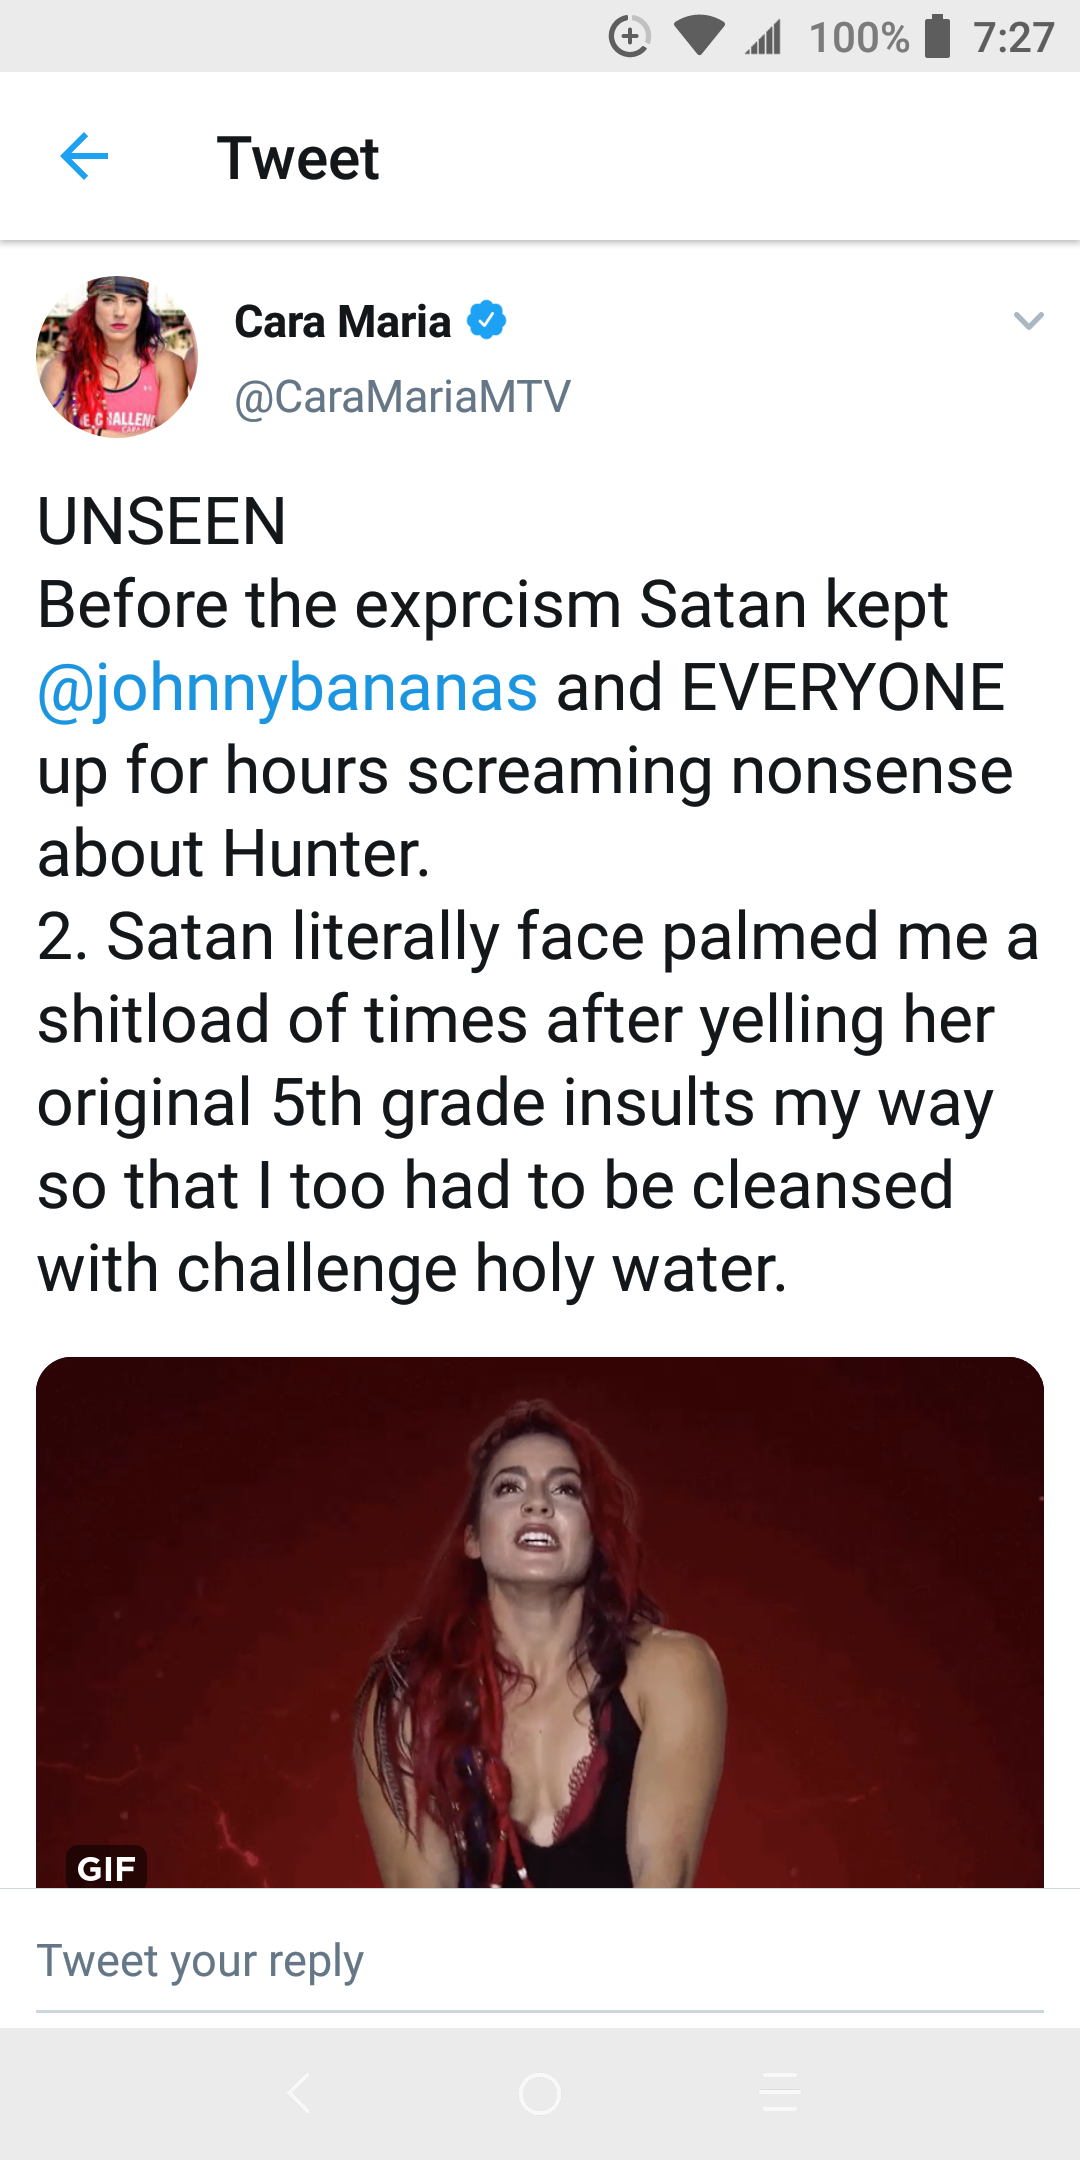Screen dimensions: 1080x2160
Task: Tap the cellular signal icon
Action: tap(764, 38)
